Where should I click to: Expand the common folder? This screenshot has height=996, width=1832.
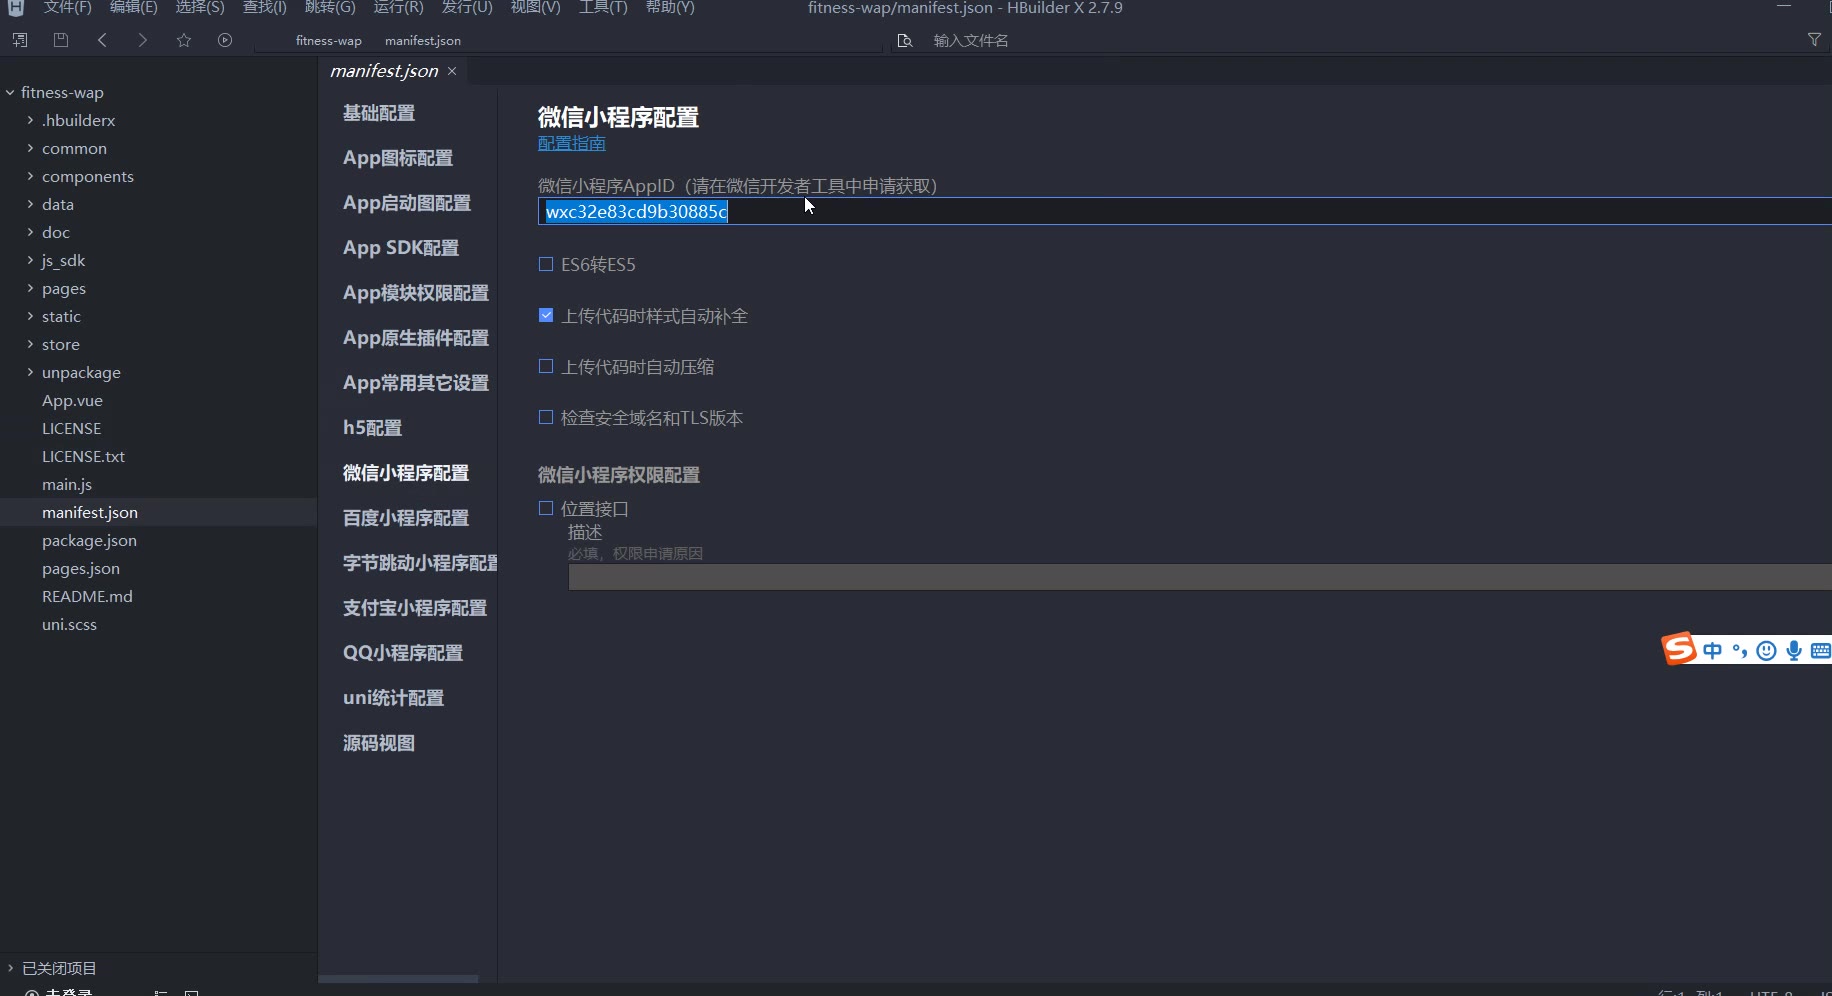[x=30, y=148]
